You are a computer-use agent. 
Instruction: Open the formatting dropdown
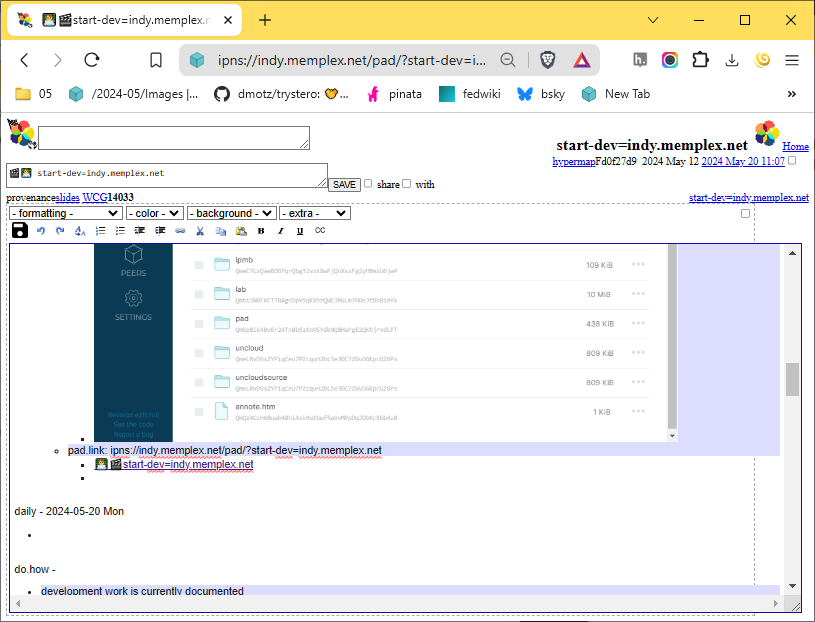[66, 214]
